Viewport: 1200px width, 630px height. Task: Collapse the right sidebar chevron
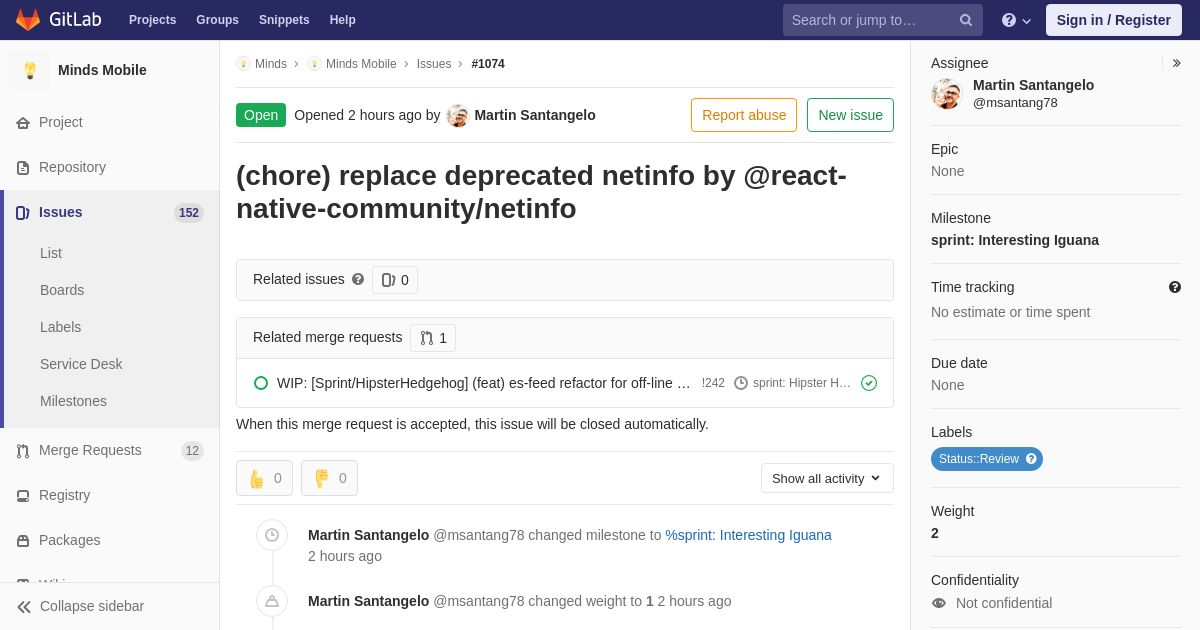[1176, 63]
